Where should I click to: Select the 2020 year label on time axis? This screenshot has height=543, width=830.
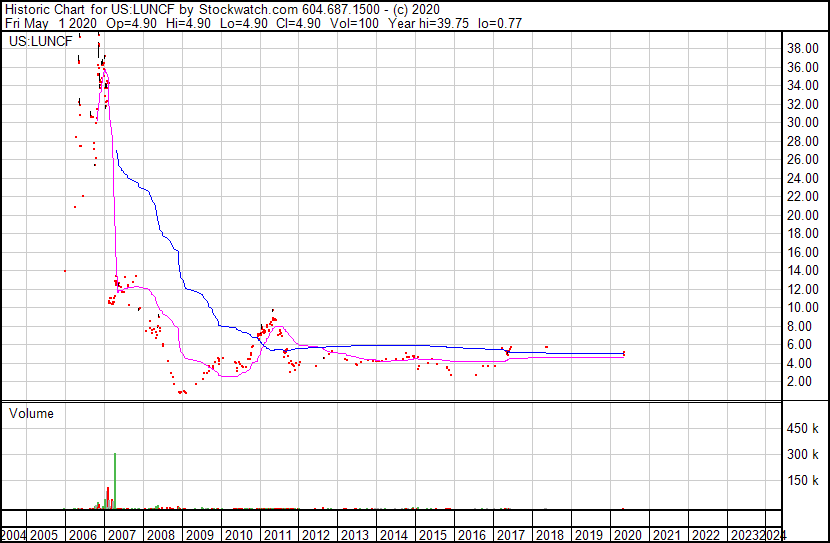627,535
